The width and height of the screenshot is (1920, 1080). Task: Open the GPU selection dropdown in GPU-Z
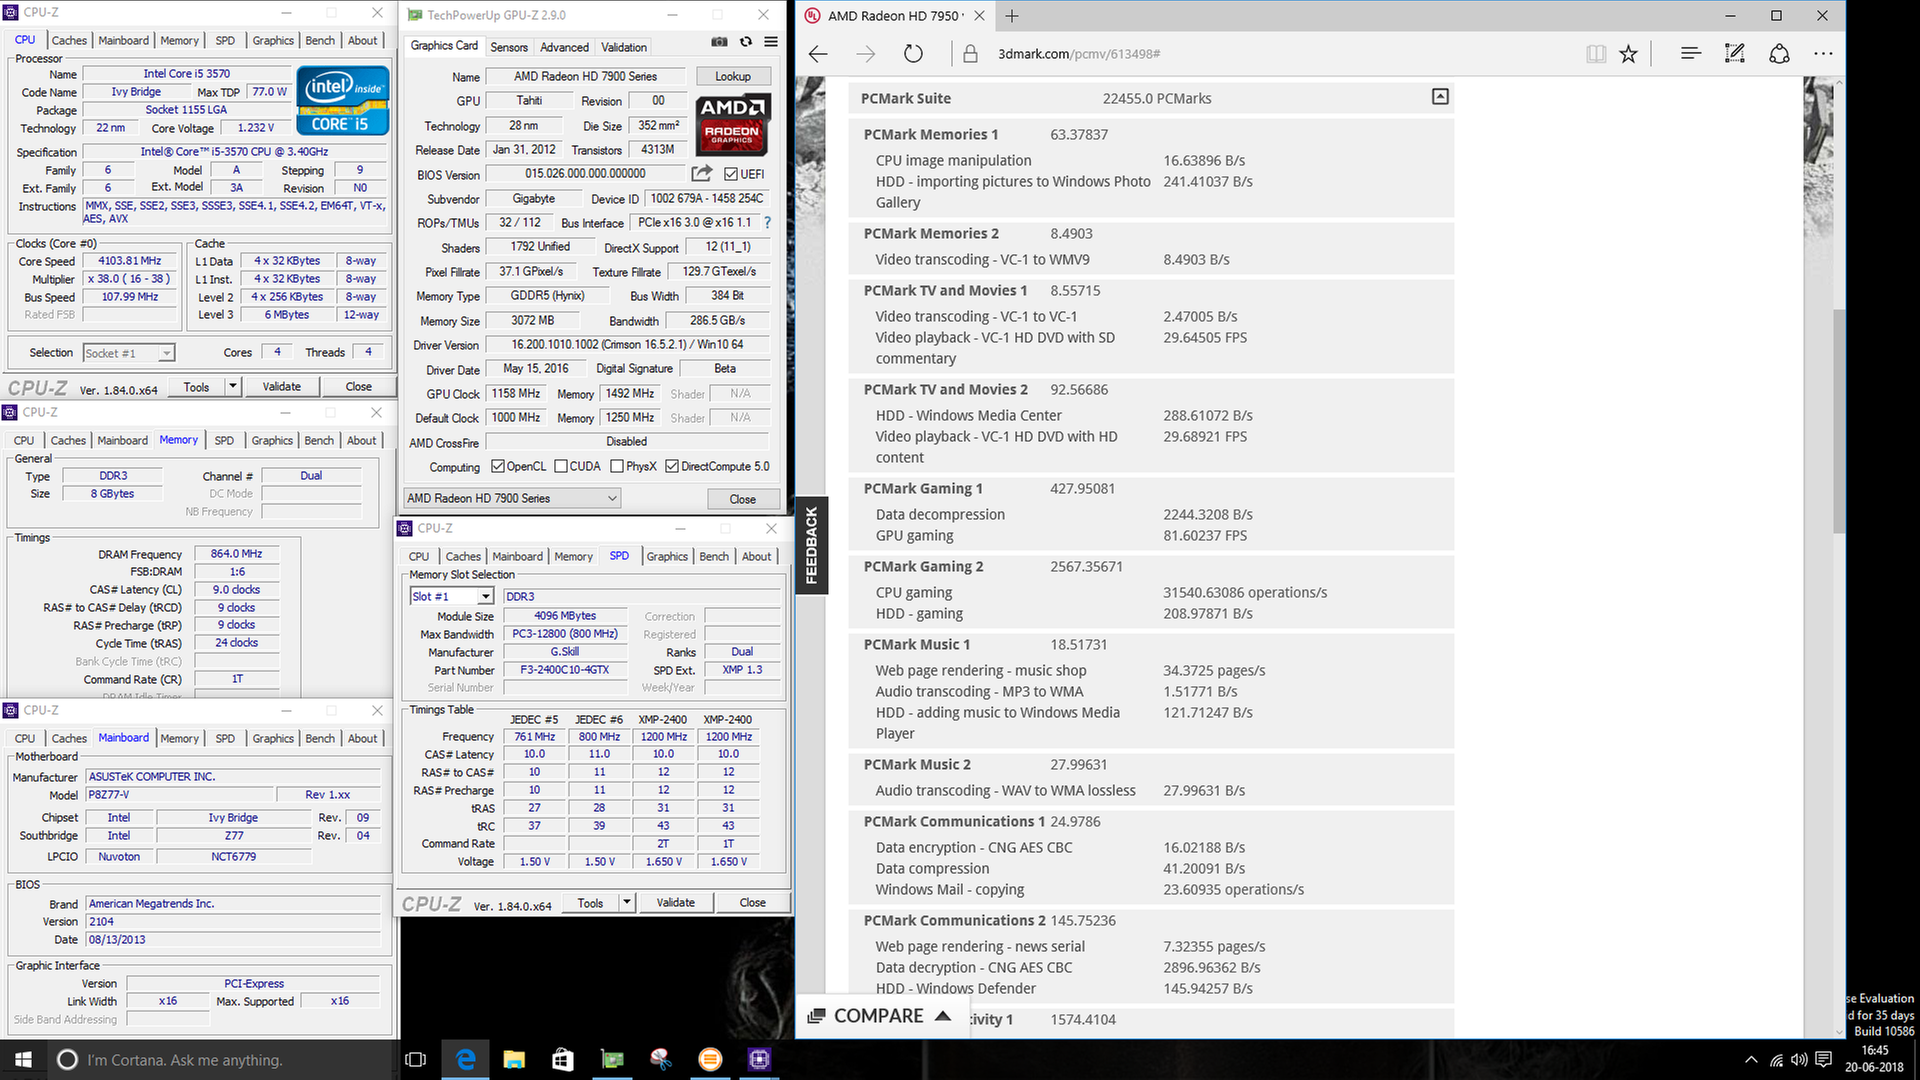point(512,498)
